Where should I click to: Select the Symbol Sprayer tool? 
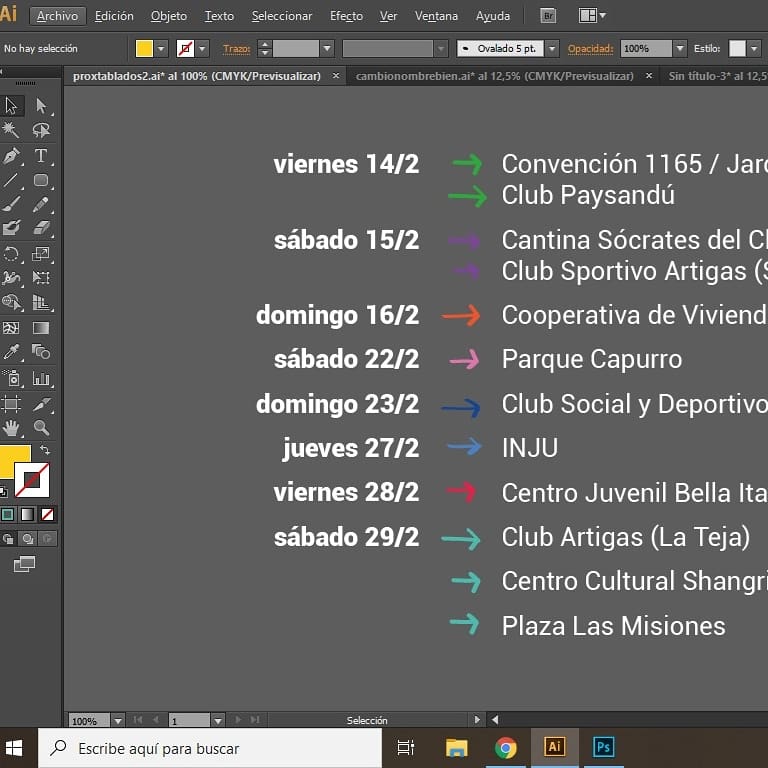tap(11, 378)
